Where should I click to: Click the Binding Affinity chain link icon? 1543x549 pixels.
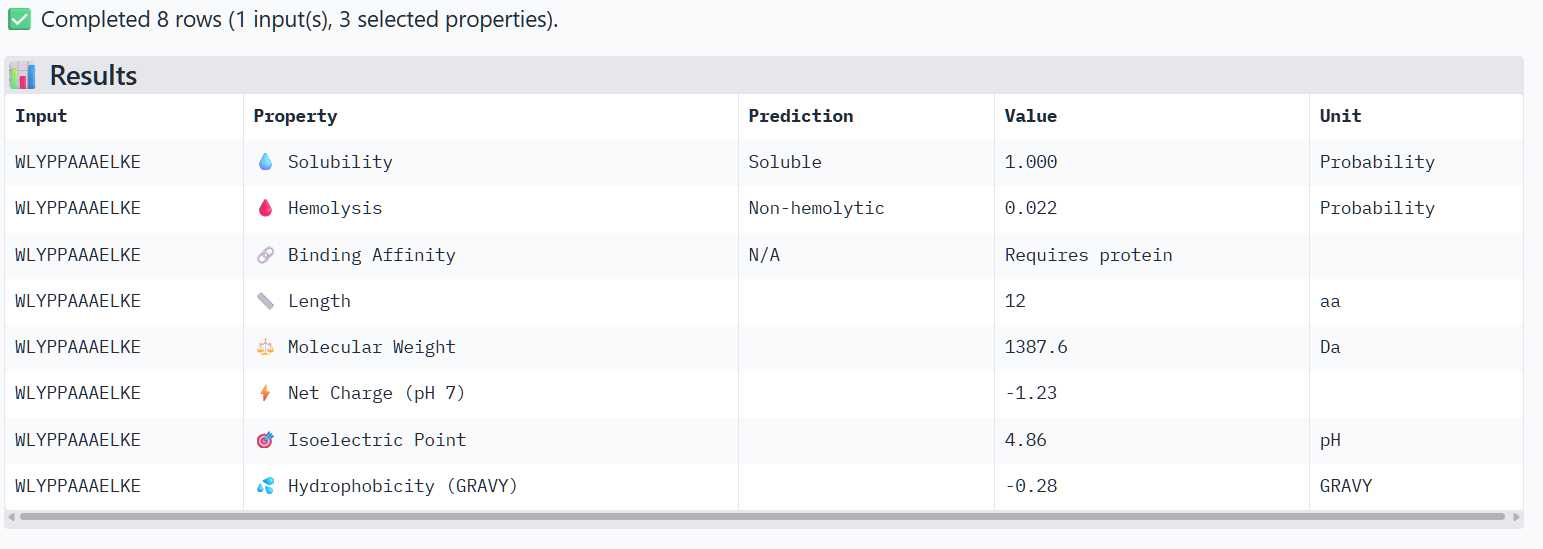[x=265, y=255]
